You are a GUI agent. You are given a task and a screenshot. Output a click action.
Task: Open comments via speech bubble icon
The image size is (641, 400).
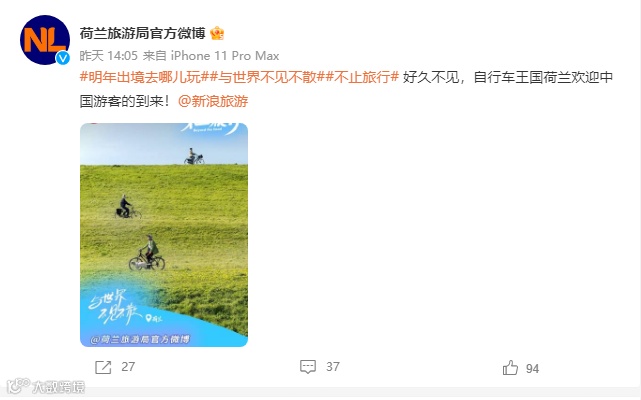click(308, 366)
